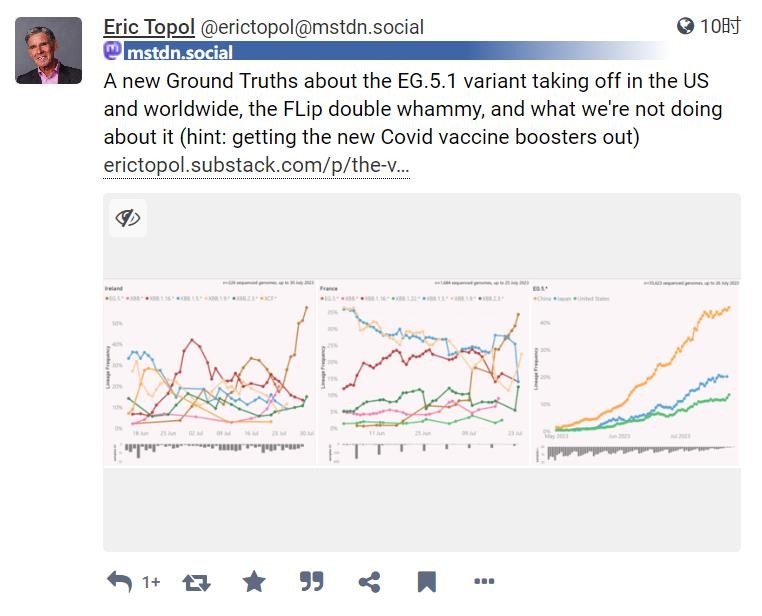Click the Mastodon logo beside mstdn.social
Viewport: 762px width, 616px height.
(x=114, y=52)
